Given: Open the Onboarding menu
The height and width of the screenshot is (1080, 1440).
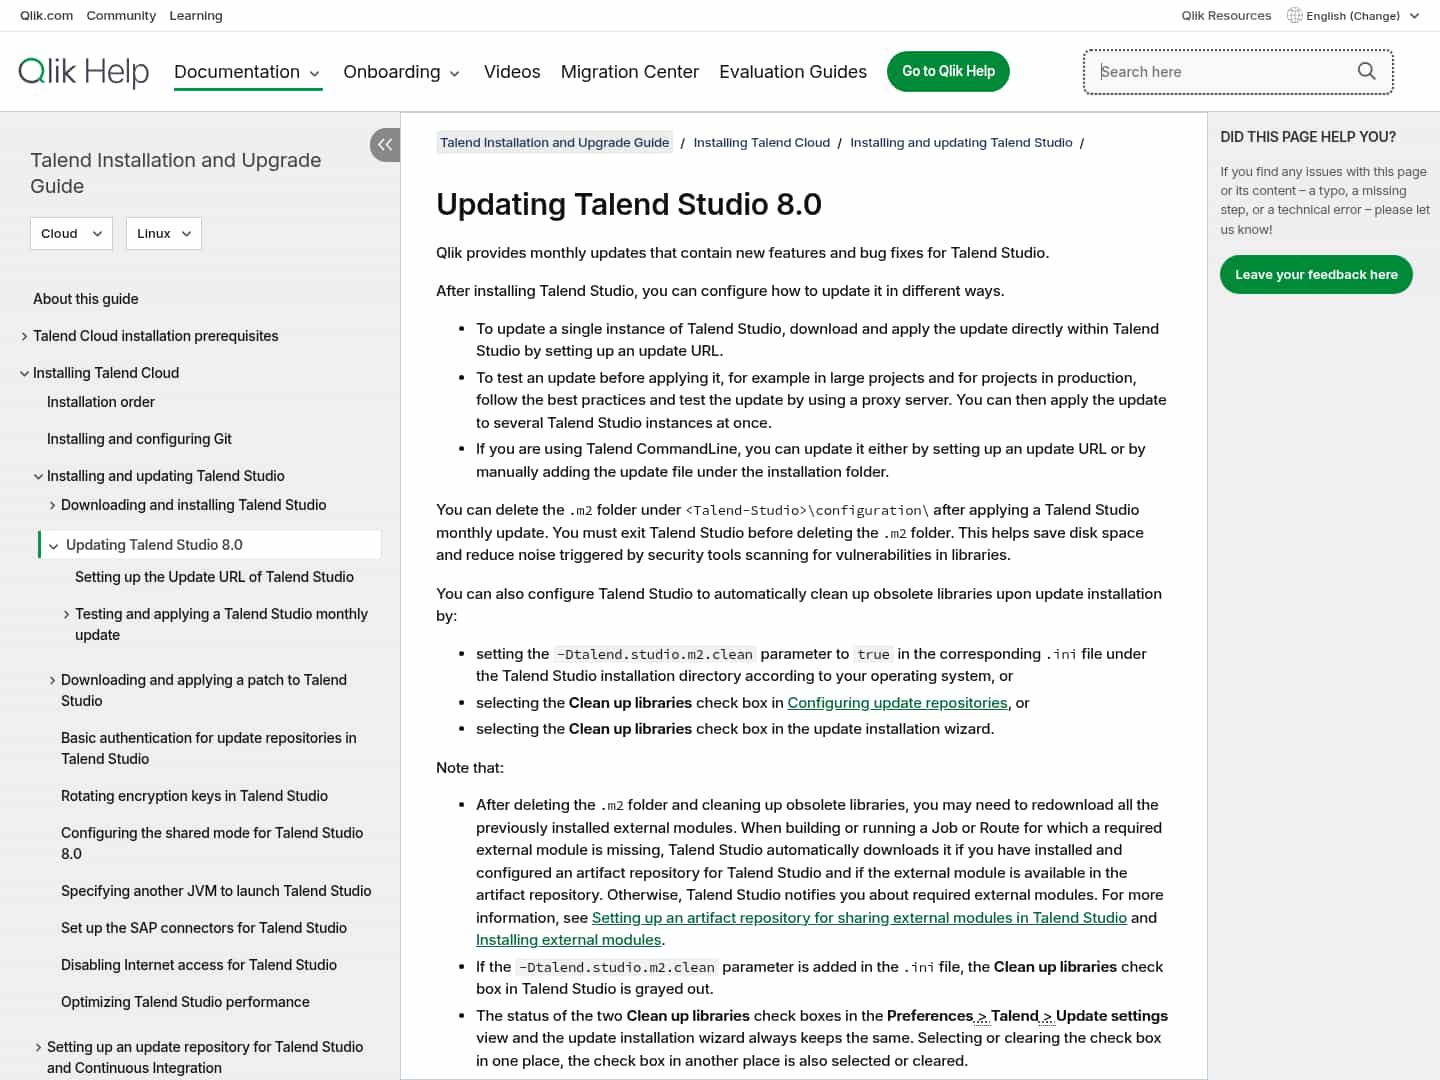Looking at the screenshot, I should [x=401, y=72].
